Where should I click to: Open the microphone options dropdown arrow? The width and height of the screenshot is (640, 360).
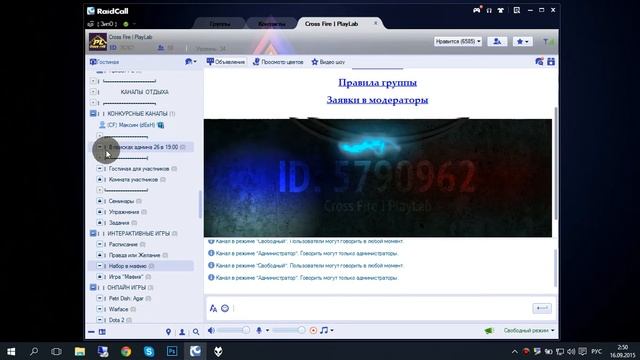click(x=267, y=331)
